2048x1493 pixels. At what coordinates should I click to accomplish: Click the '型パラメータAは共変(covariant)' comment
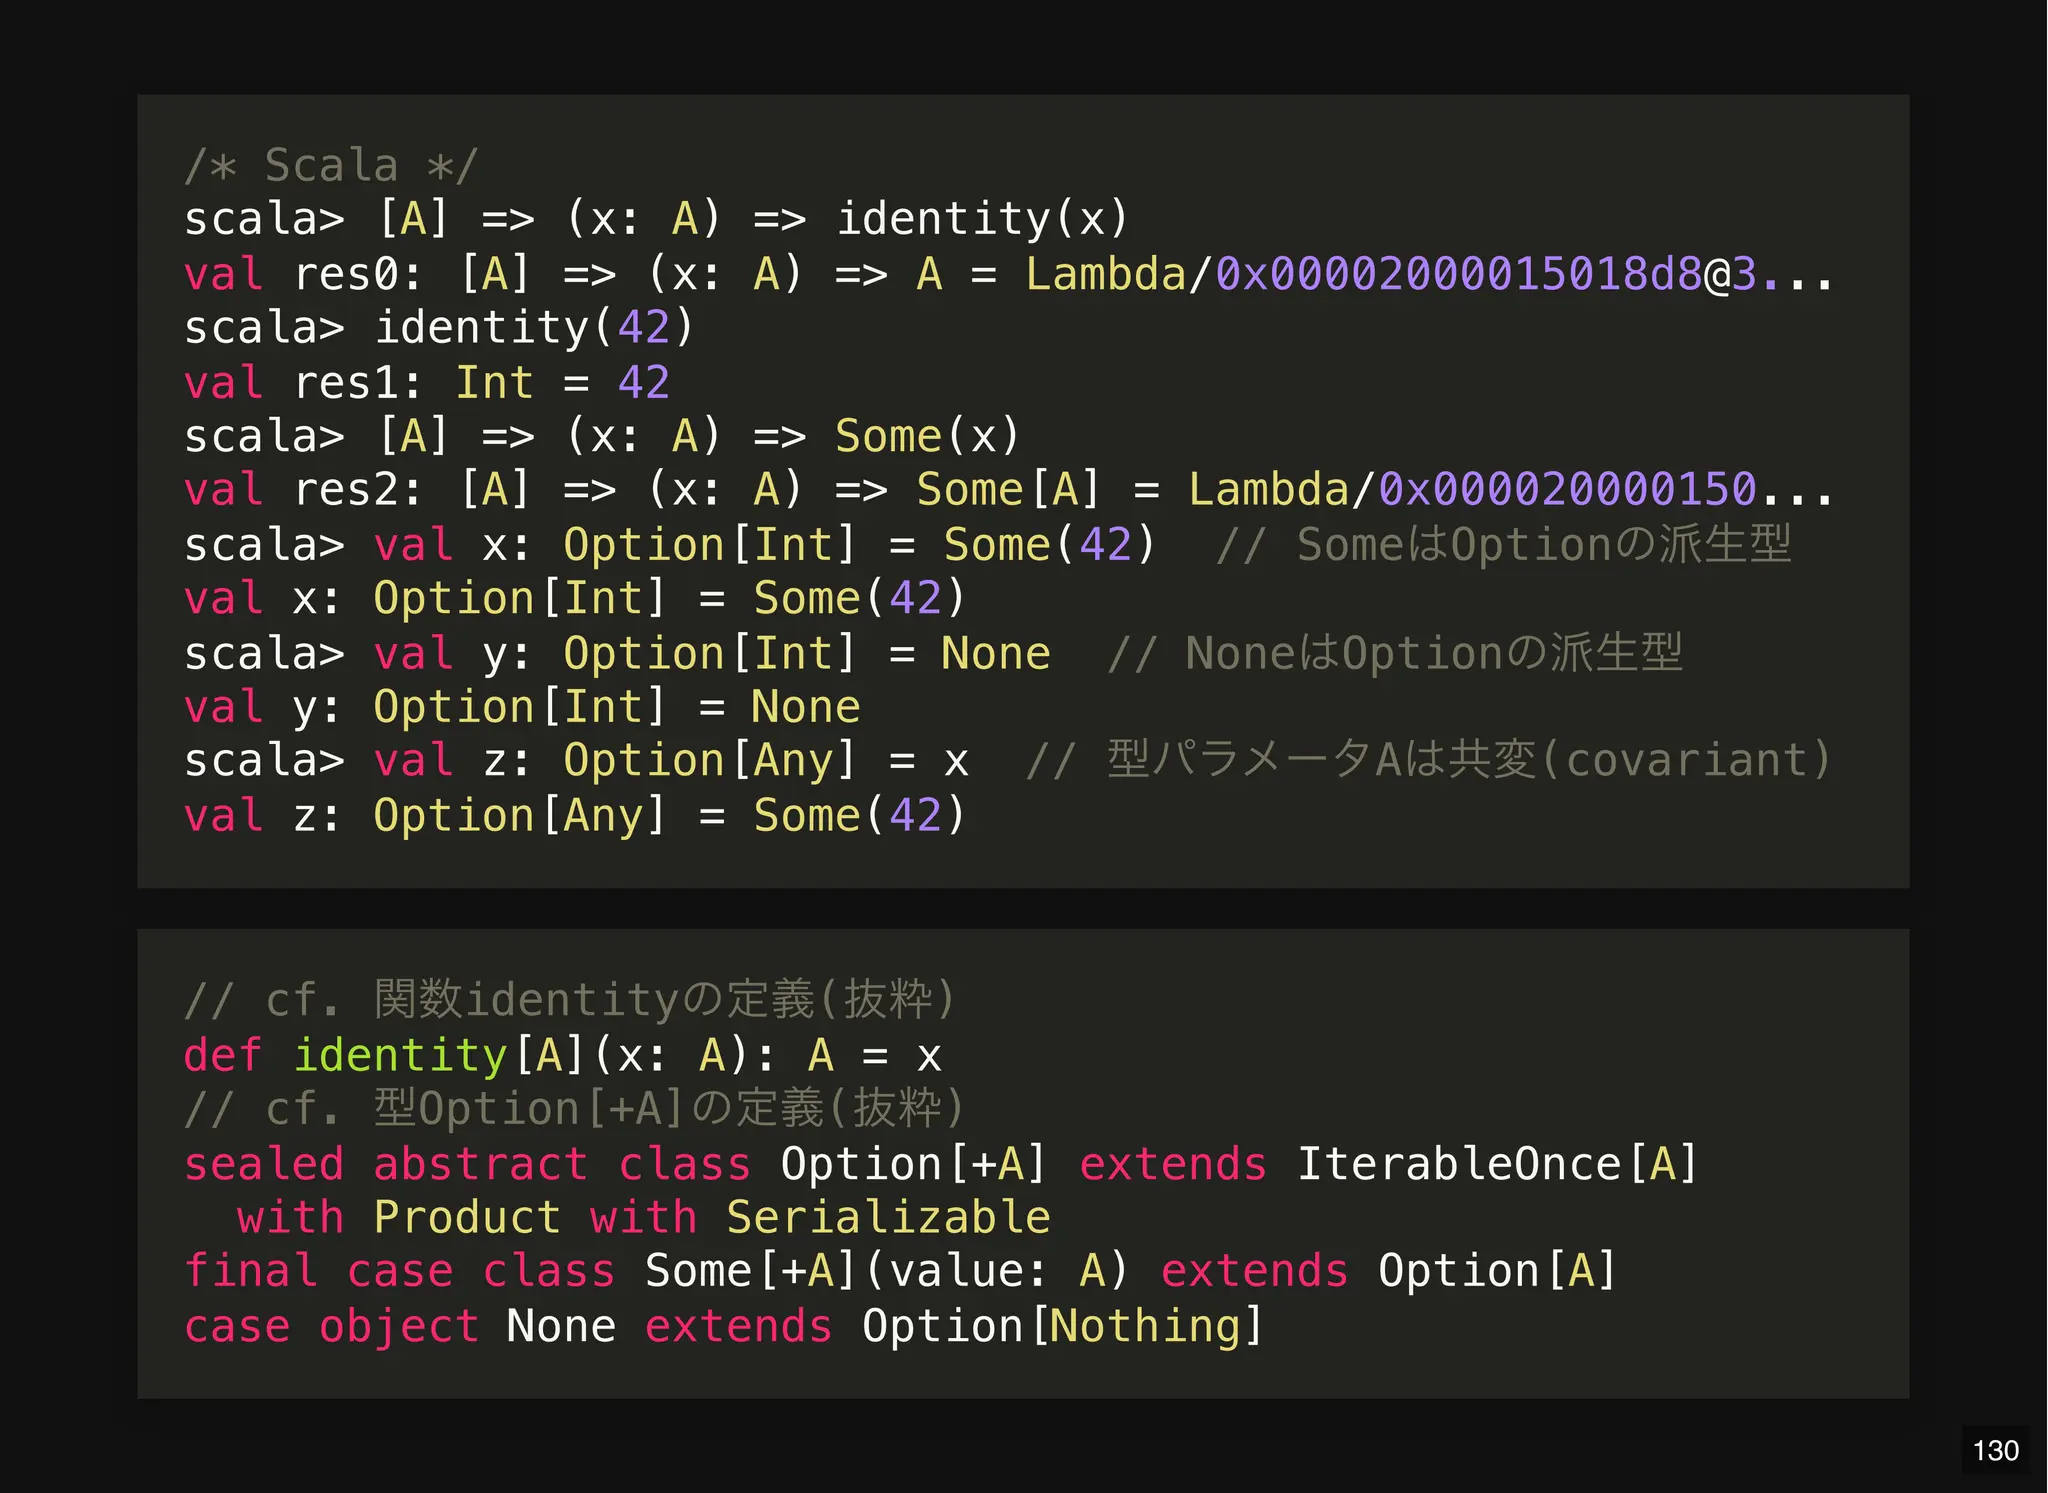coord(1429,761)
